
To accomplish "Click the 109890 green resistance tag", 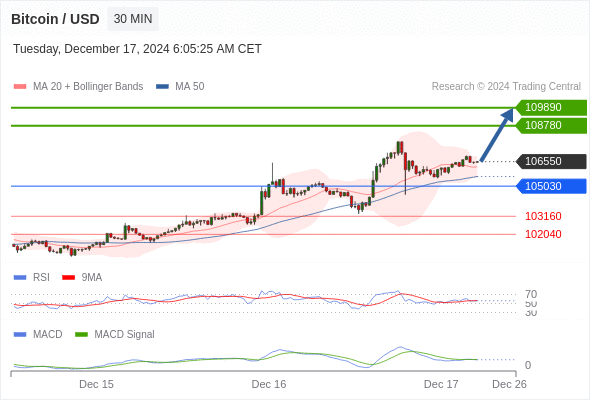I will (x=551, y=108).
